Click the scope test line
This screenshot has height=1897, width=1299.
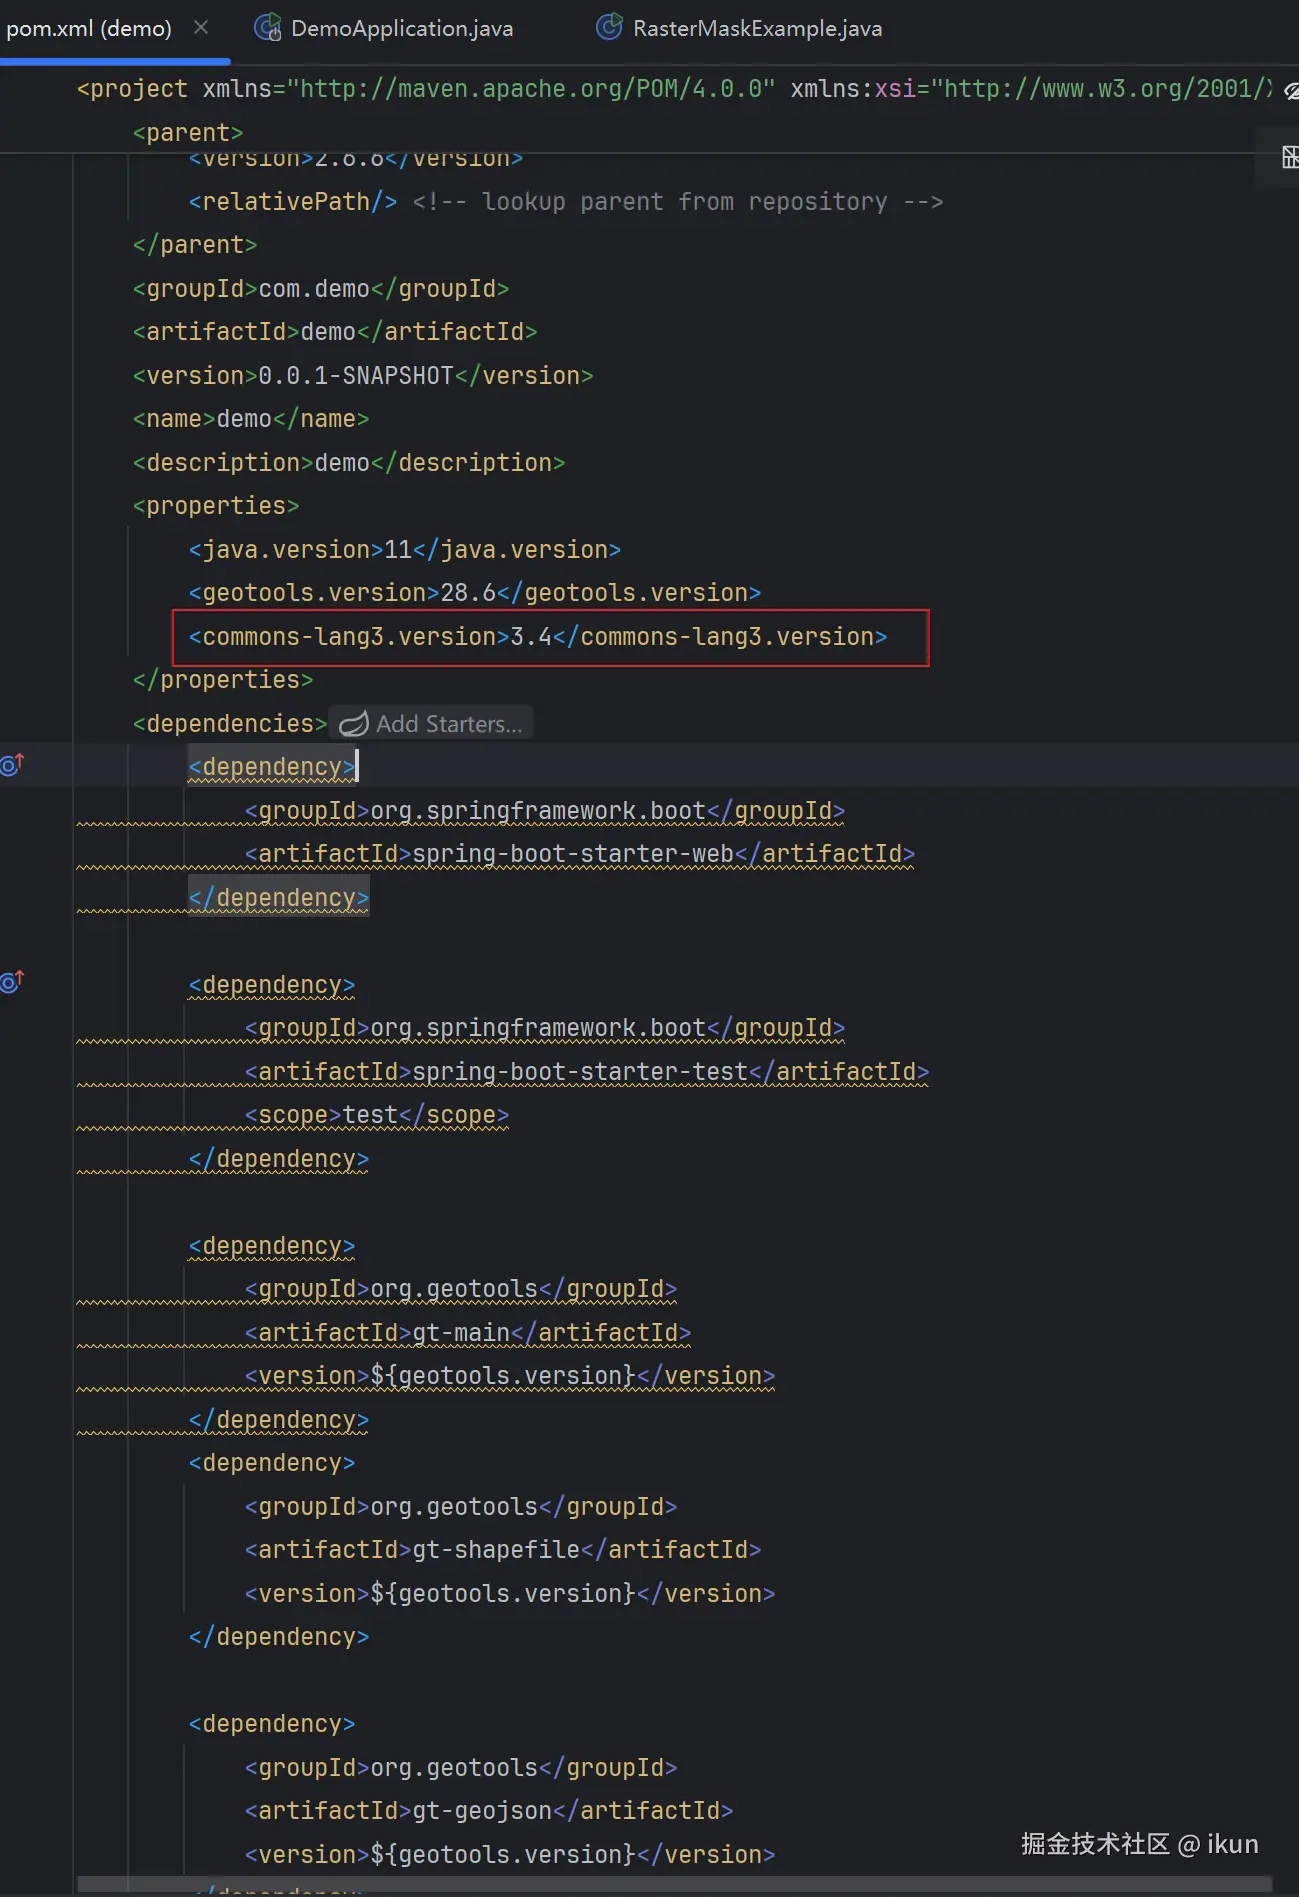coord(377,1115)
